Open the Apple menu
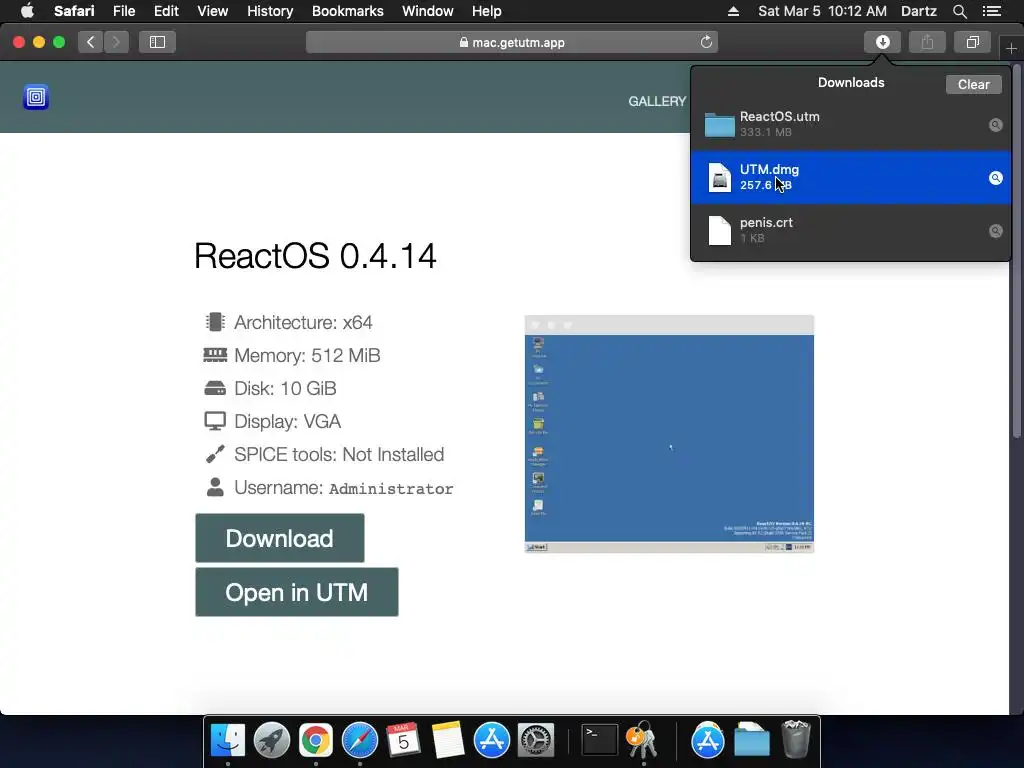This screenshot has height=768, width=1024. point(27,11)
